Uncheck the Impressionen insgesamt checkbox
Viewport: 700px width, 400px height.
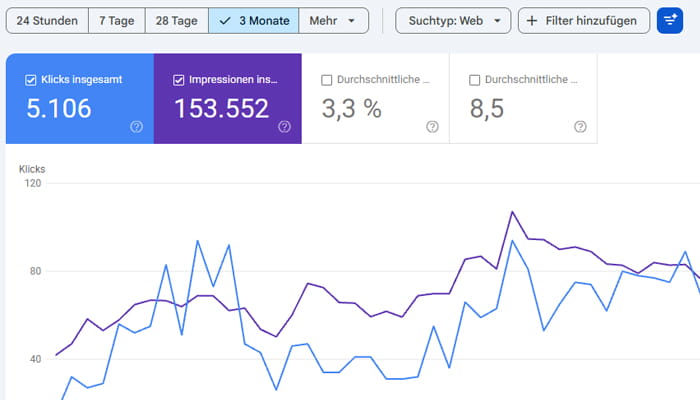click(x=179, y=80)
